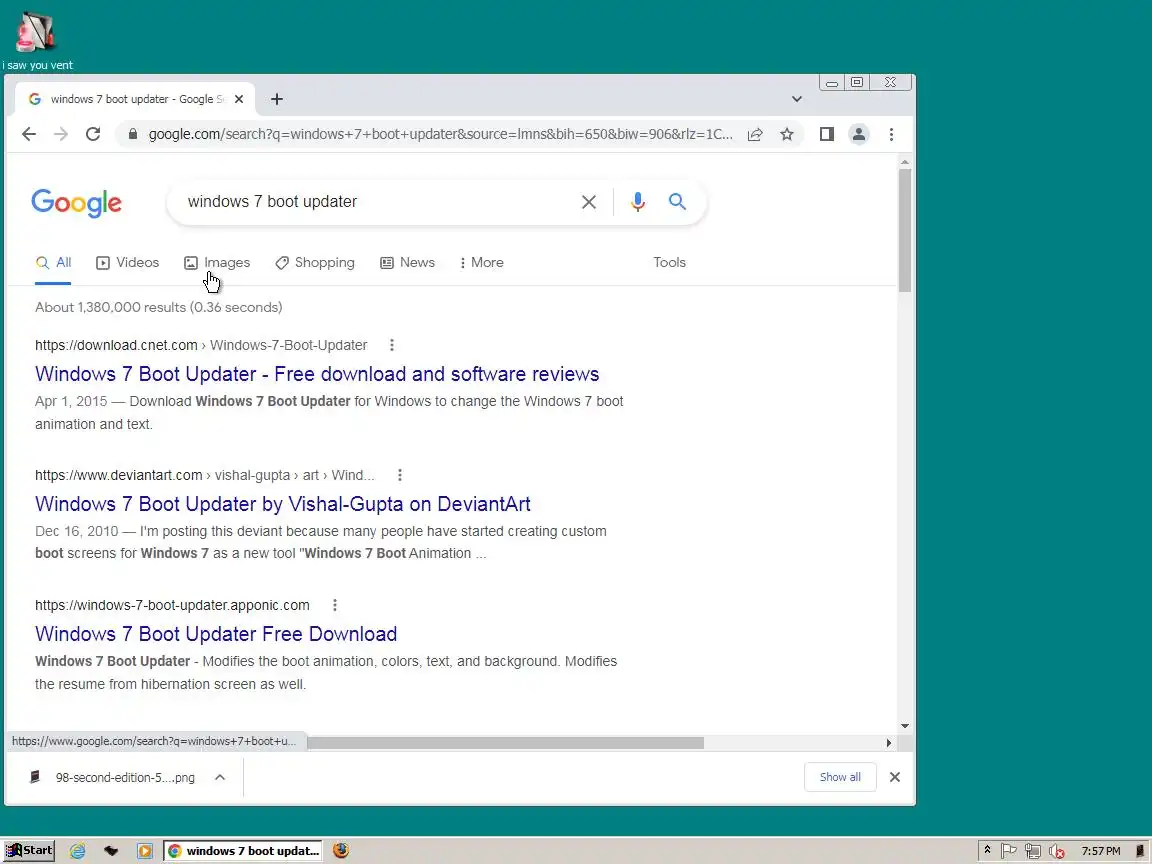Open the downloaded 98-second-edition png file
The height and width of the screenshot is (864, 1152).
(x=112, y=777)
